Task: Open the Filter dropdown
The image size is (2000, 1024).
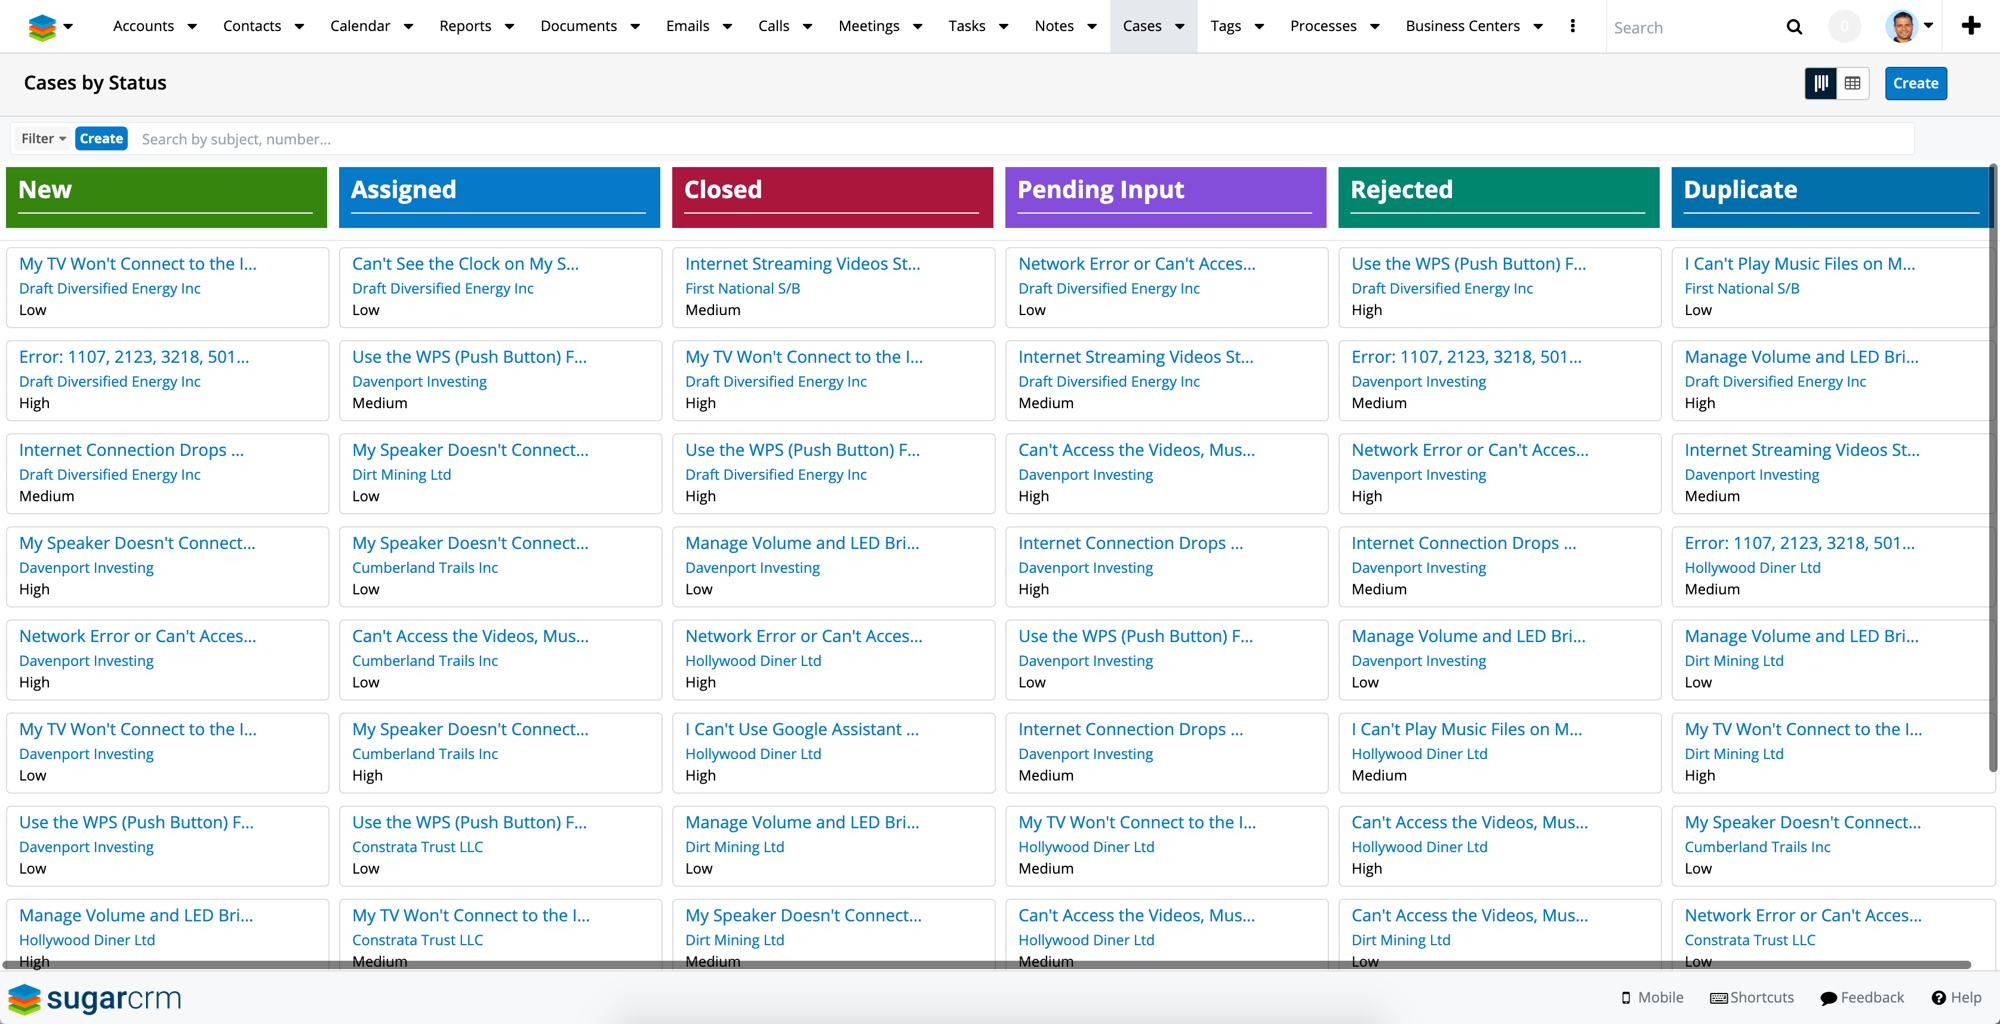Action: pyautogui.click(x=43, y=139)
